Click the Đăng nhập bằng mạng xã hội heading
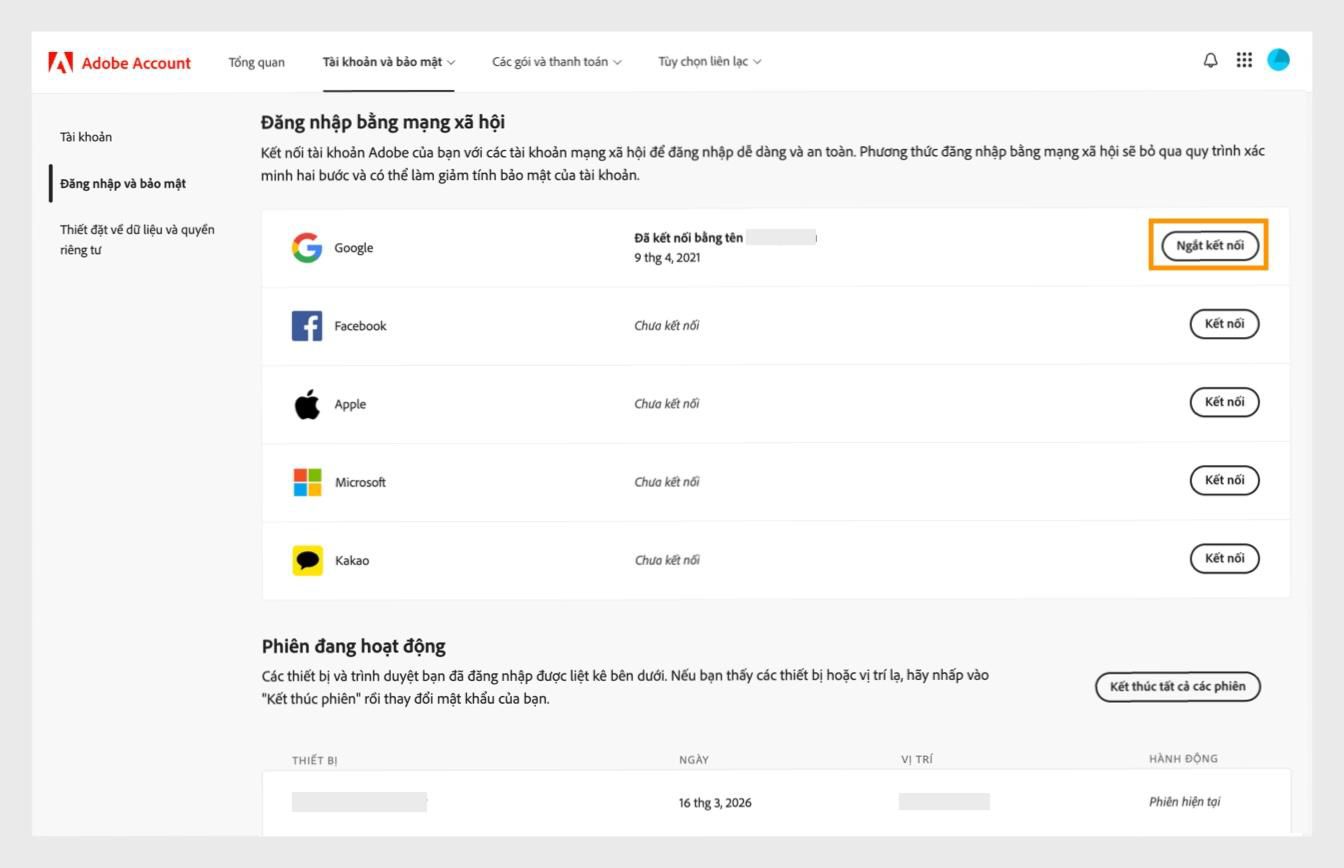The height and width of the screenshot is (868, 1344). coord(383,122)
